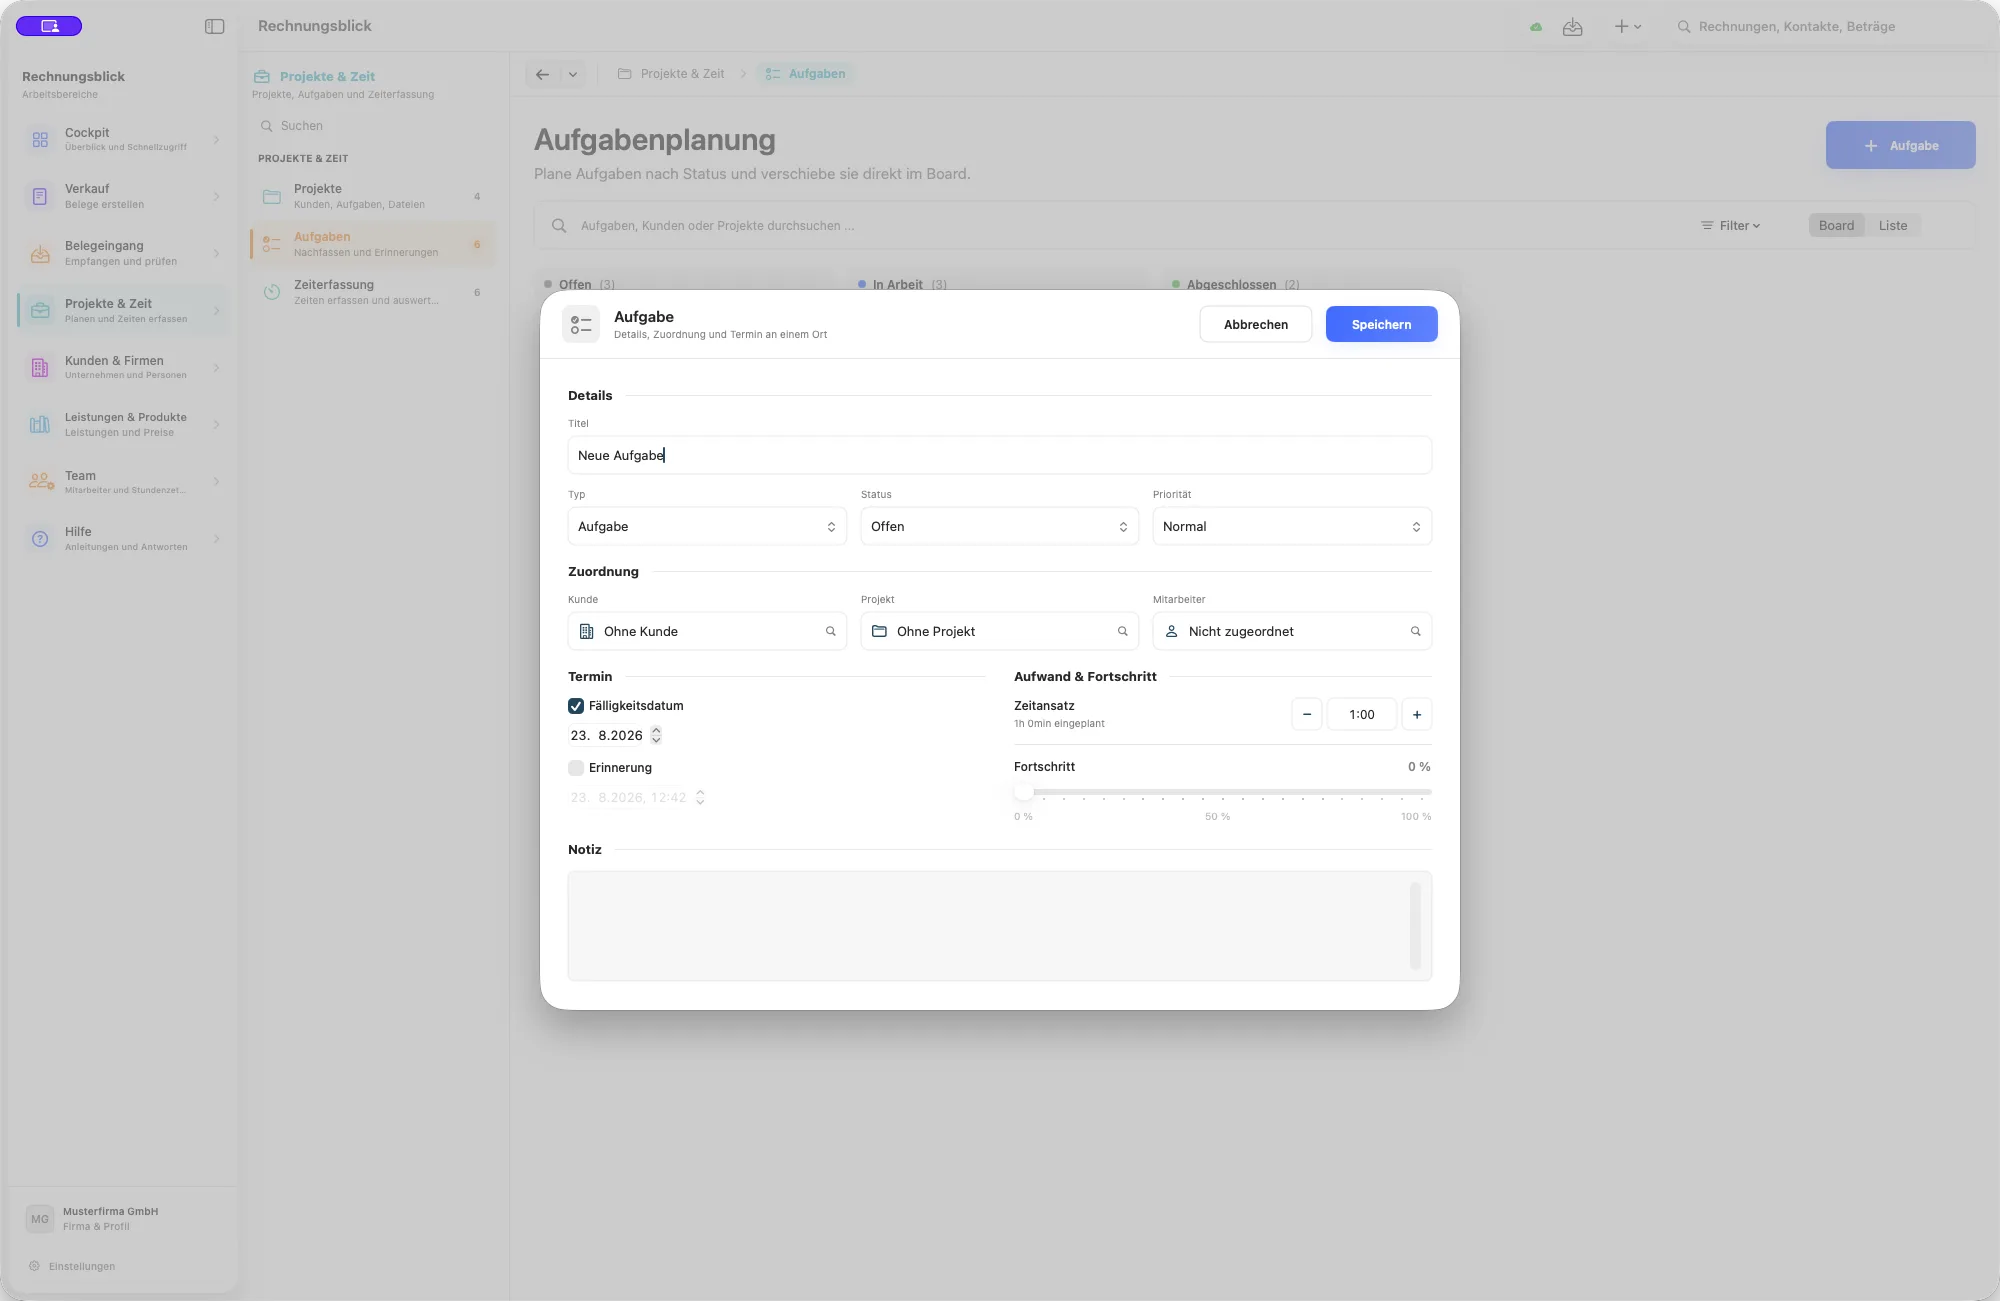This screenshot has height=1301, width=2000.
Task: Switch to Liste view toggle
Action: tap(1892, 225)
